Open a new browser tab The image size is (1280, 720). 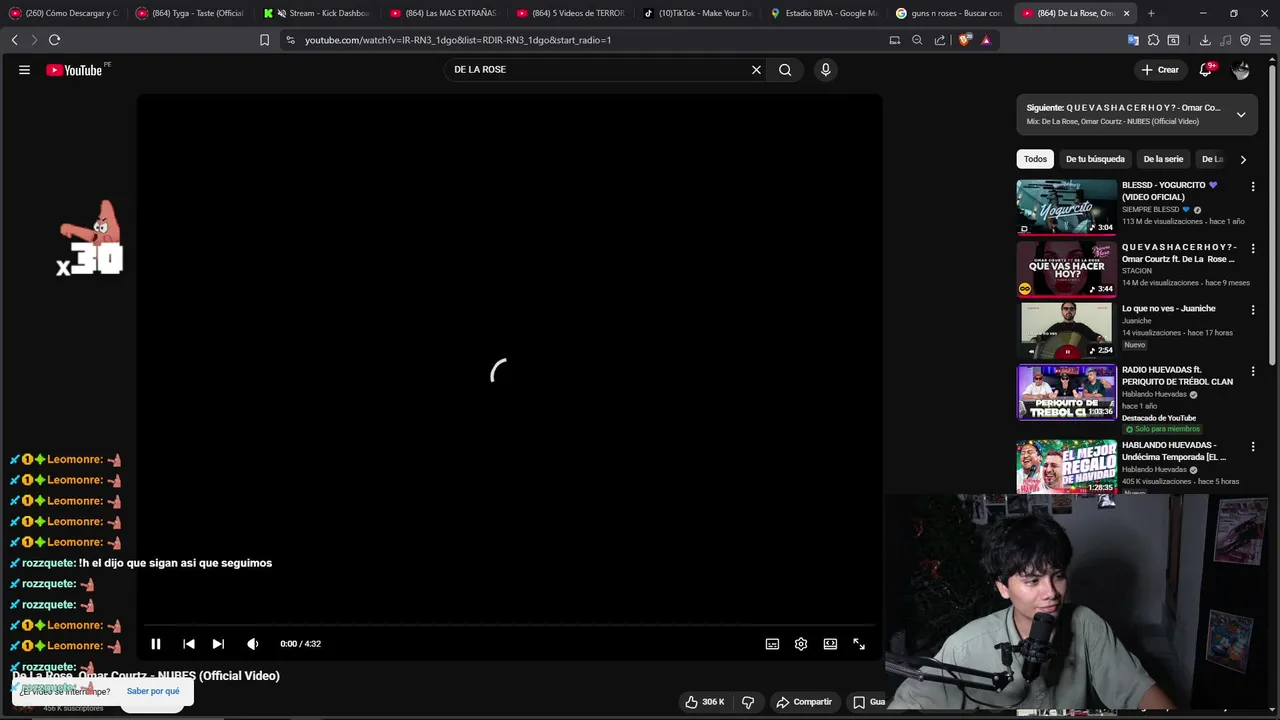1151,13
